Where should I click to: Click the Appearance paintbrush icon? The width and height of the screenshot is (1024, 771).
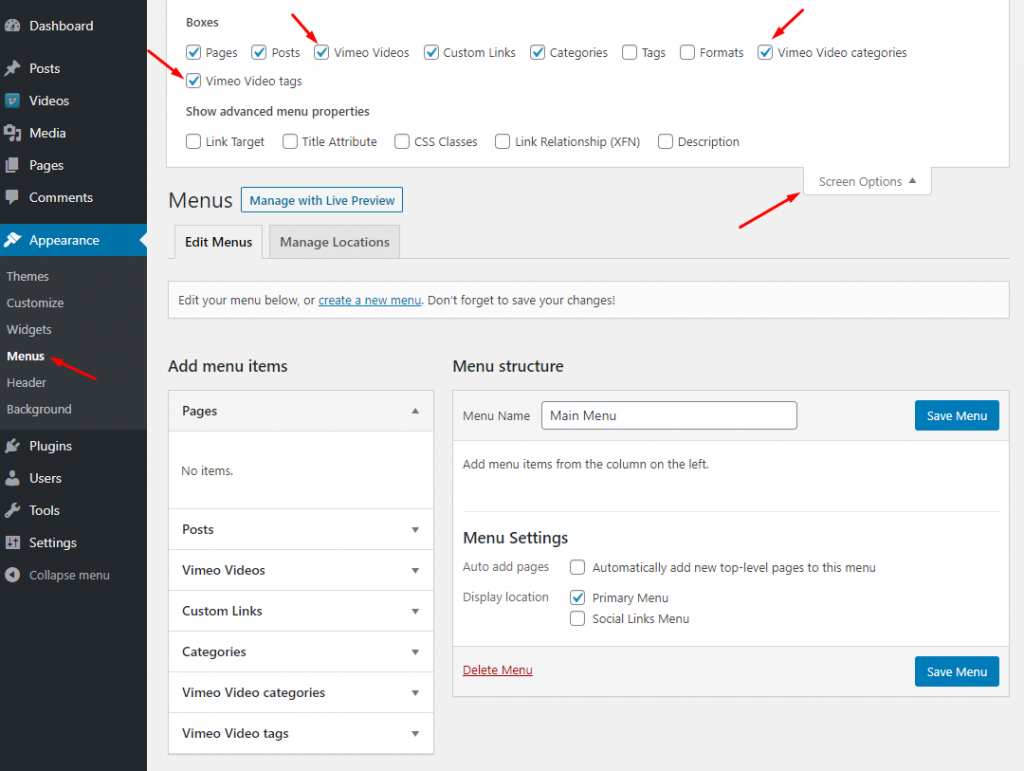12,240
